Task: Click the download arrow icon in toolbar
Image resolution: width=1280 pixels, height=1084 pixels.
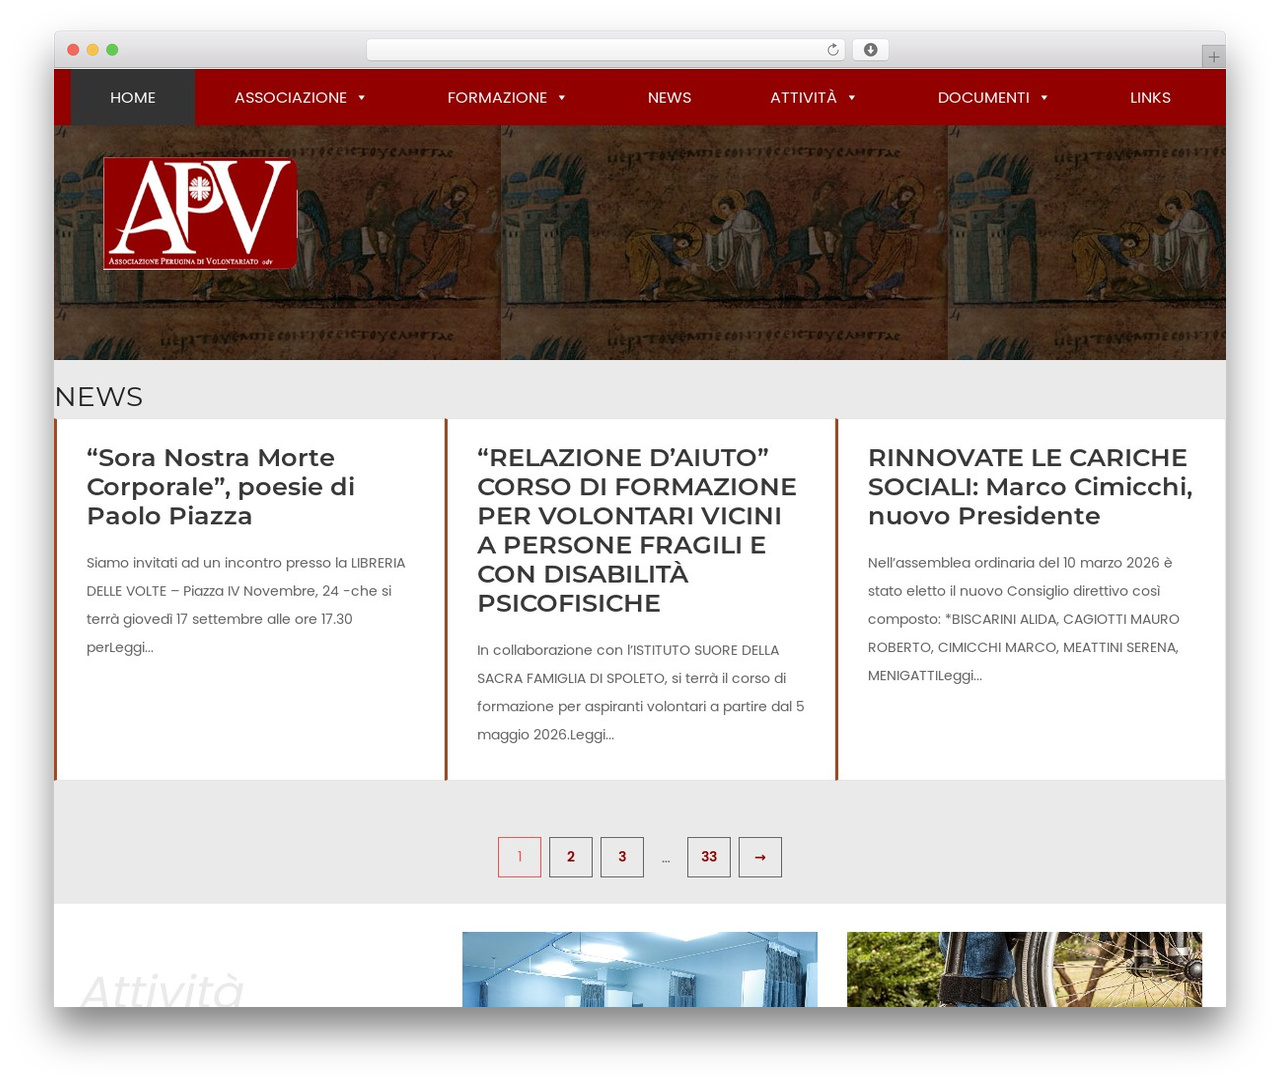Action: [x=871, y=50]
